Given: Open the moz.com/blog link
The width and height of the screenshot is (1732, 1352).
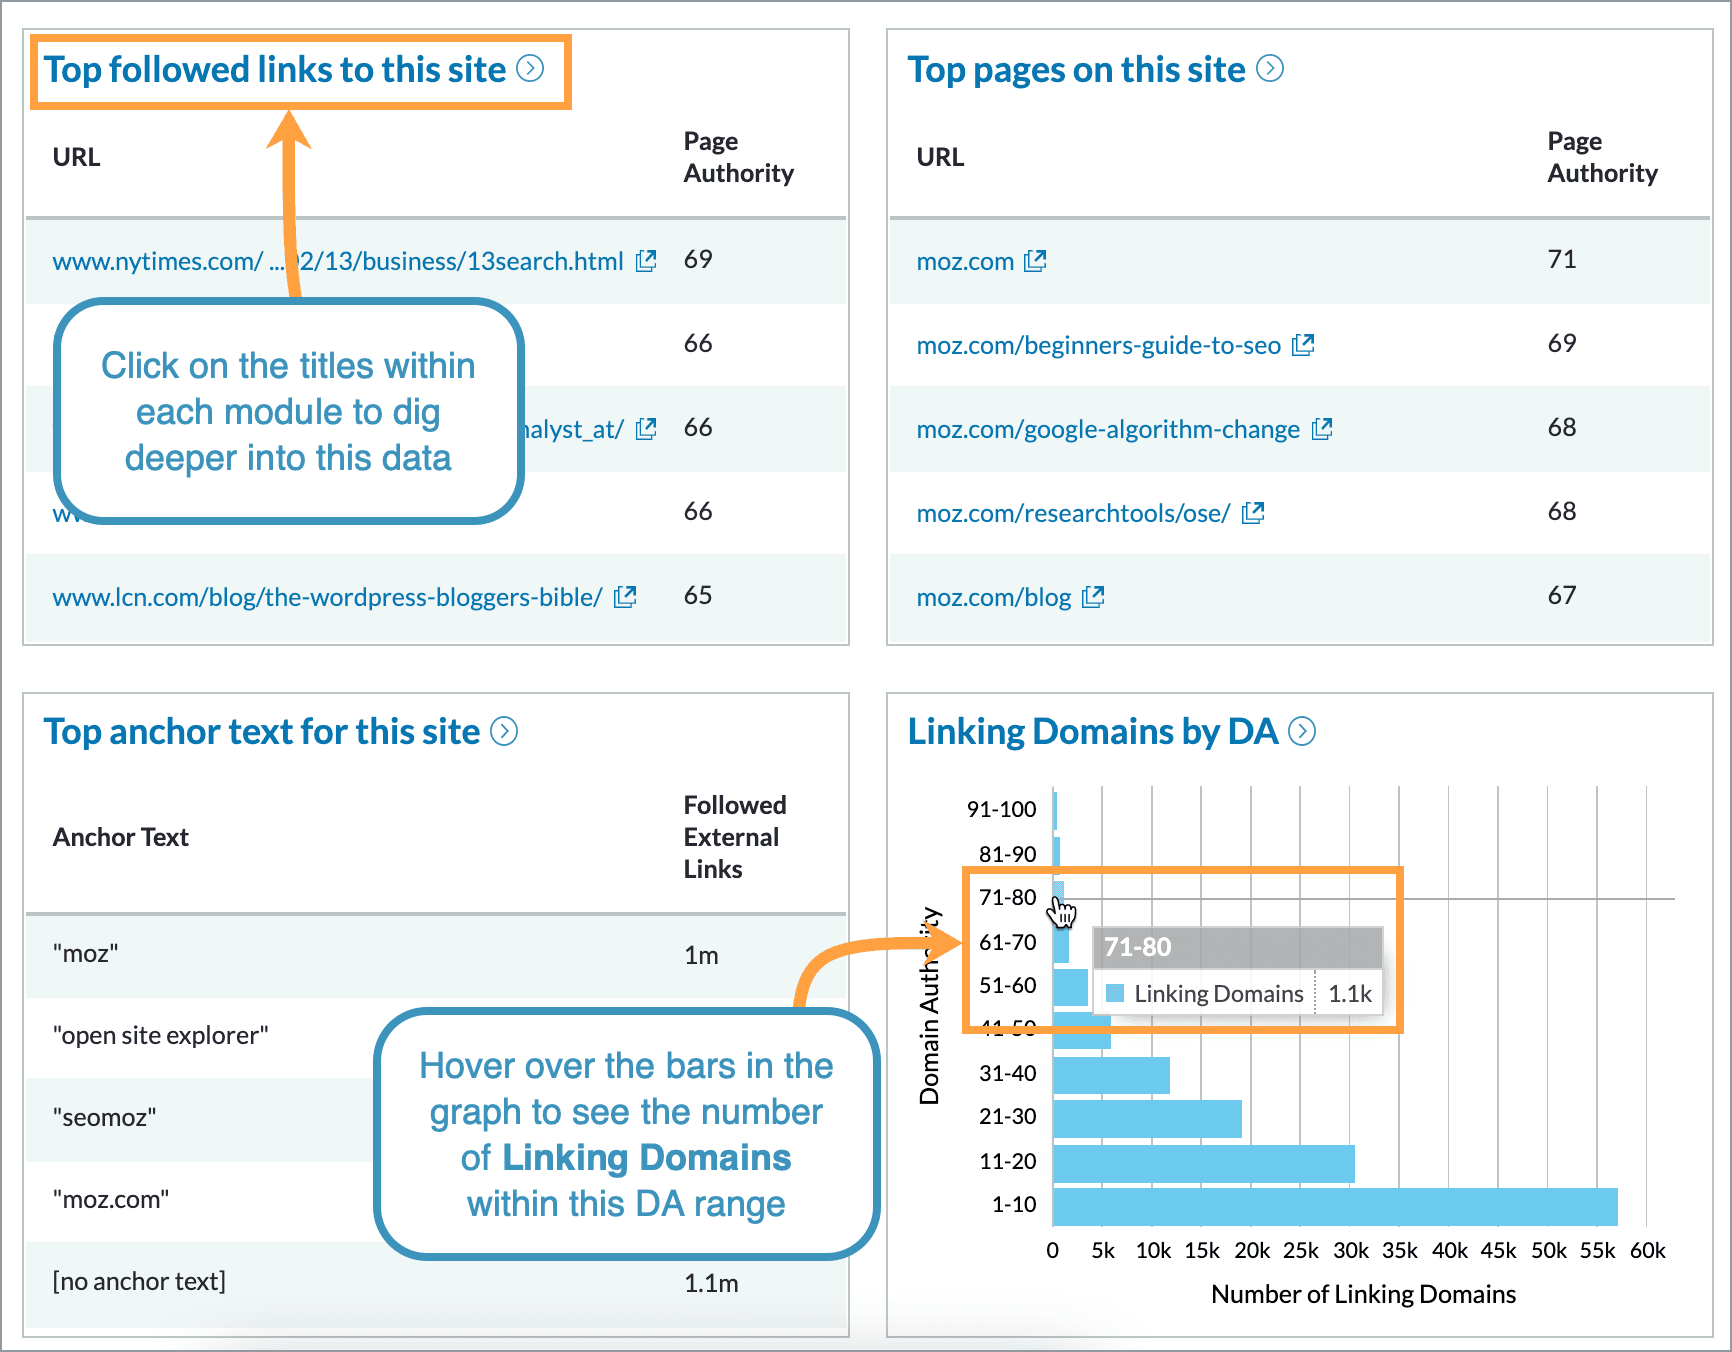Looking at the screenshot, I should coord(993,597).
